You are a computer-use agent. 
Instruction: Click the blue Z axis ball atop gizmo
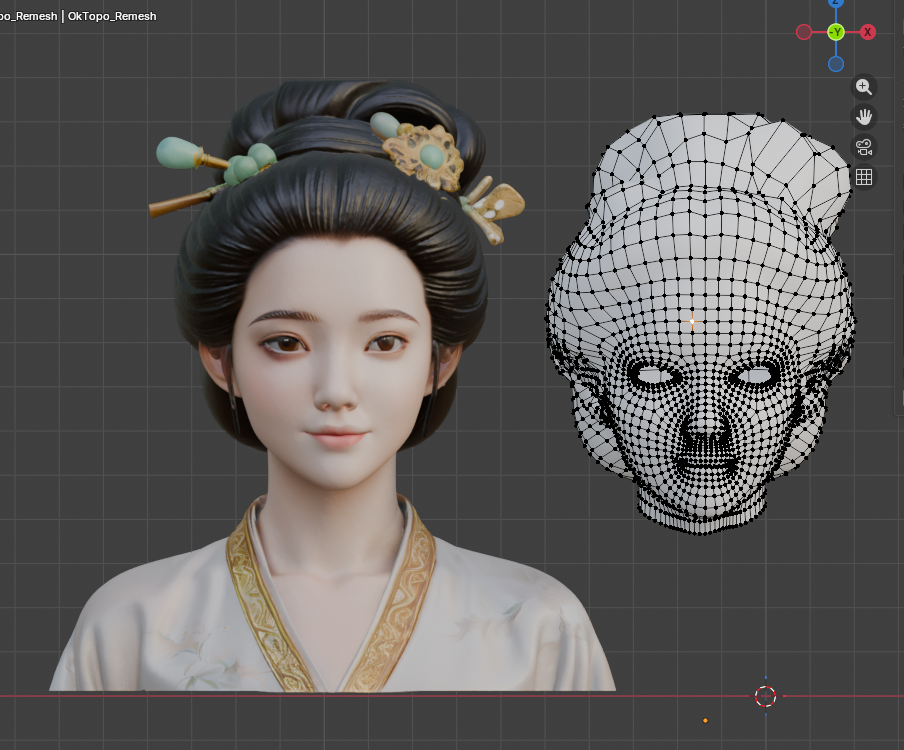coord(836,3)
